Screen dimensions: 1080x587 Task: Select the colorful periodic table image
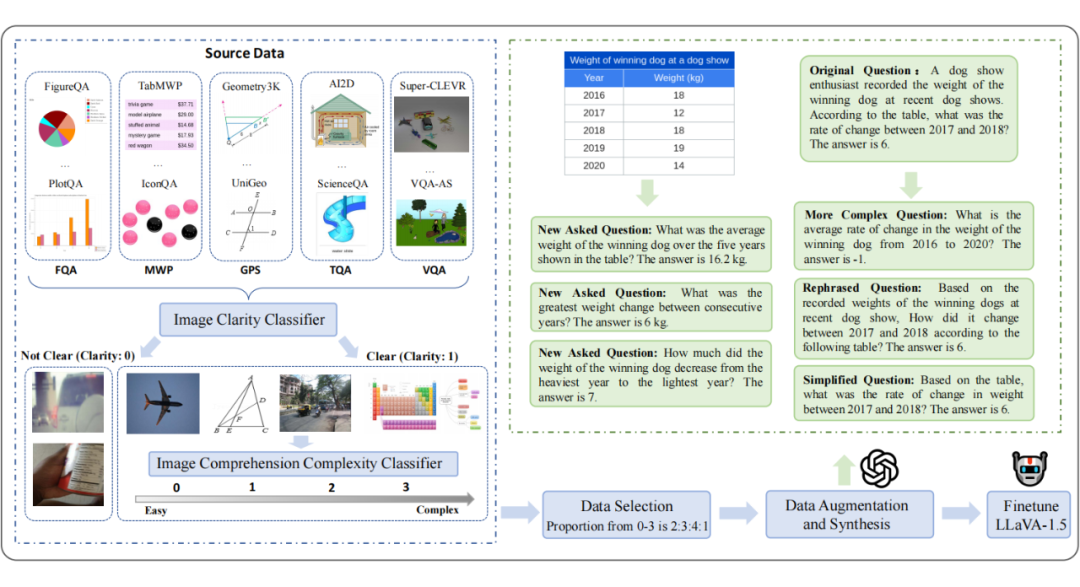click(x=404, y=405)
